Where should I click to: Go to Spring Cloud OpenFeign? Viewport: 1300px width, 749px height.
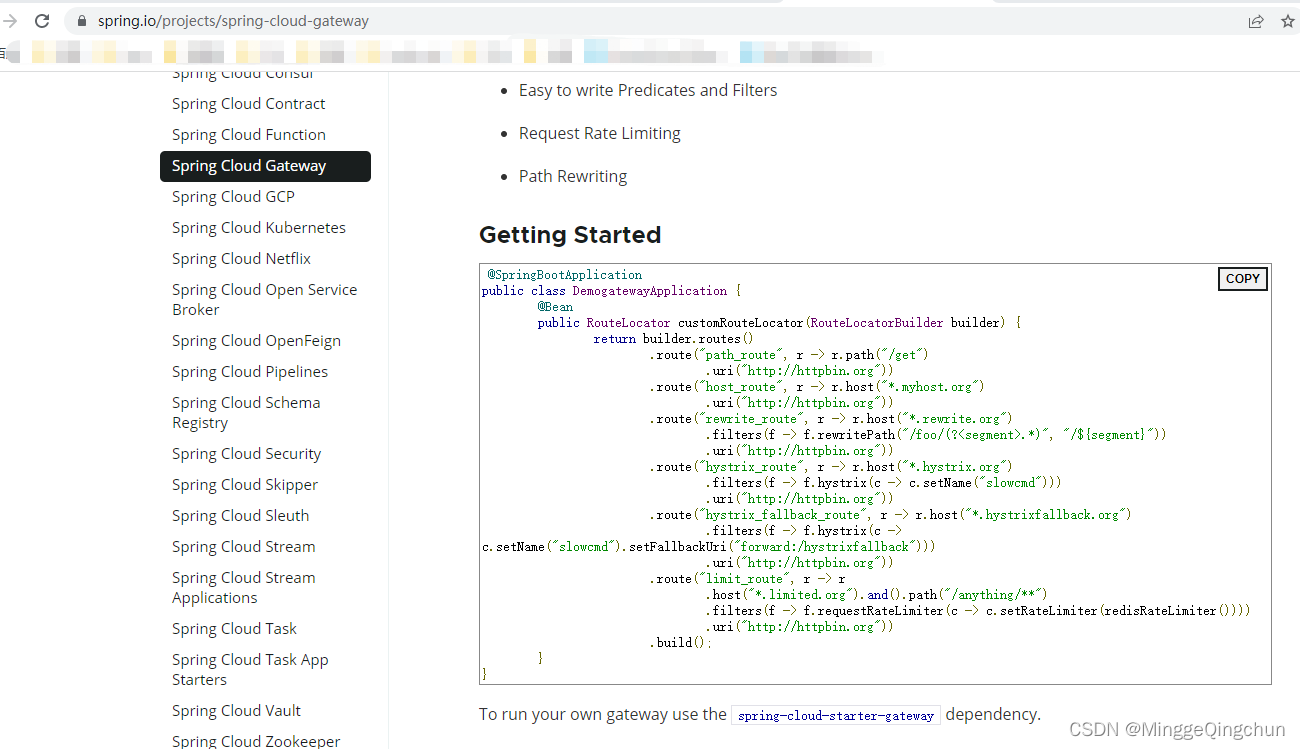pyautogui.click(x=256, y=341)
